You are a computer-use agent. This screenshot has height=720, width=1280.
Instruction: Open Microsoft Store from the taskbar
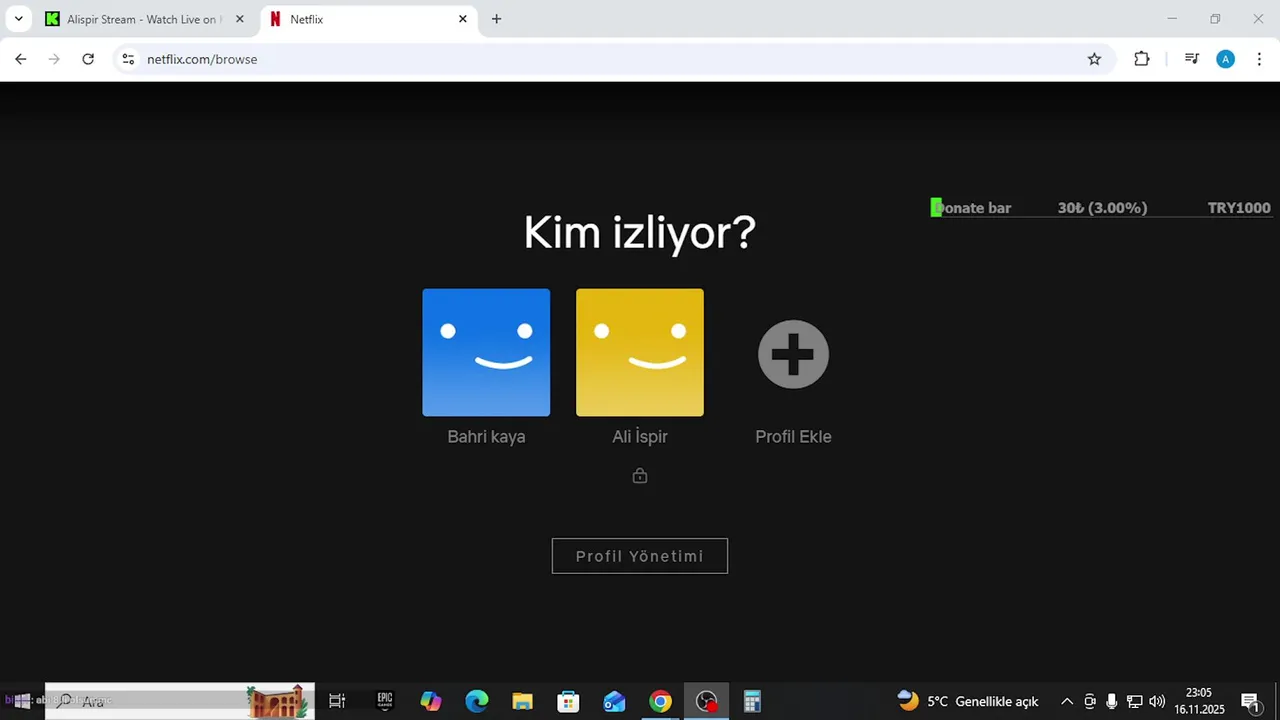pos(568,701)
